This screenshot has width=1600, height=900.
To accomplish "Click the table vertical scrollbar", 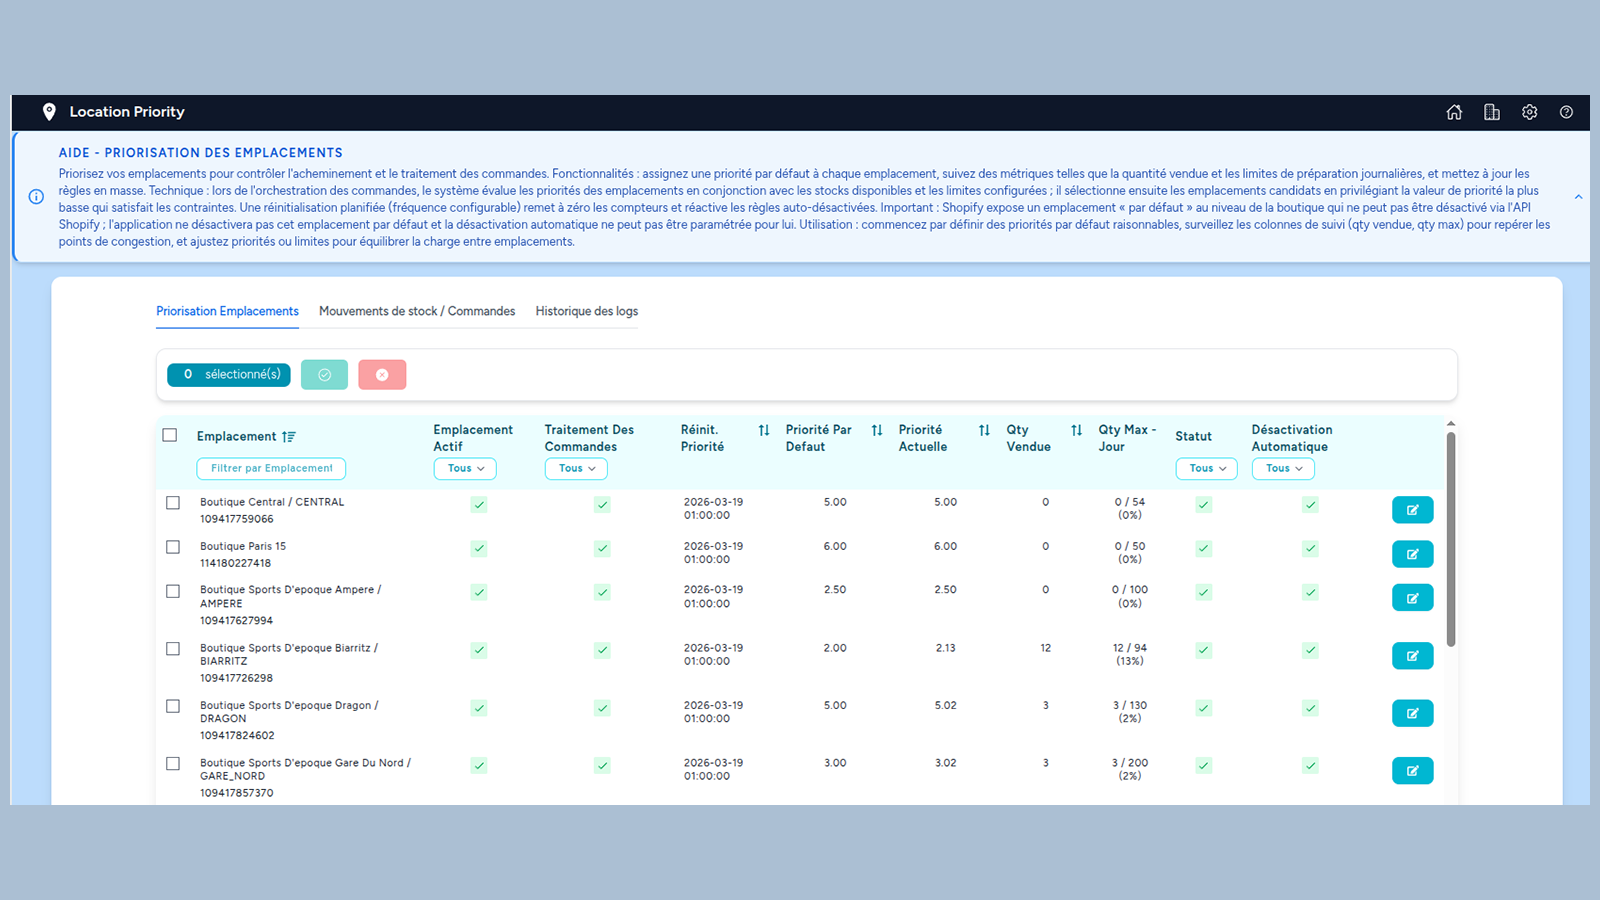I will click(1451, 539).
